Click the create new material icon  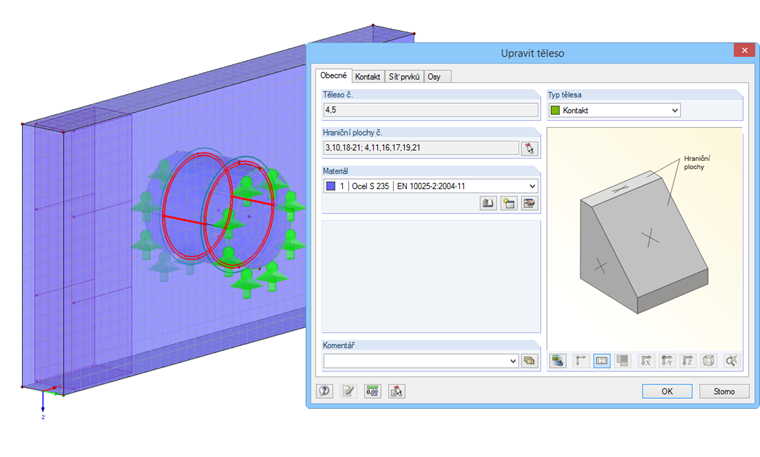coord(508,203)
